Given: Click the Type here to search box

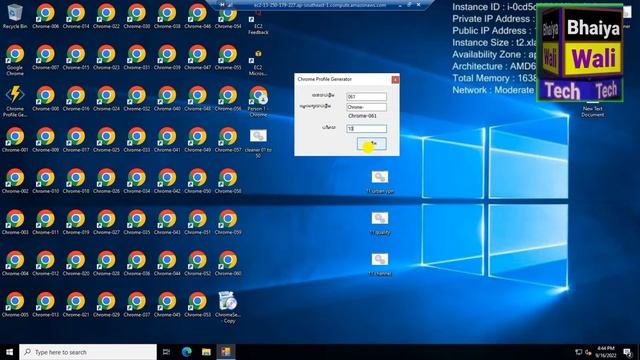Looking at the screenshot, I should point(88,352).
